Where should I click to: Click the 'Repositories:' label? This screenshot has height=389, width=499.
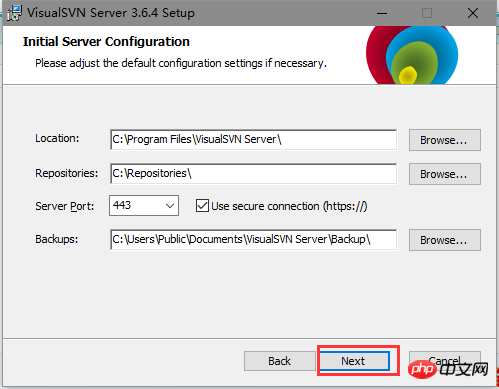67,173
